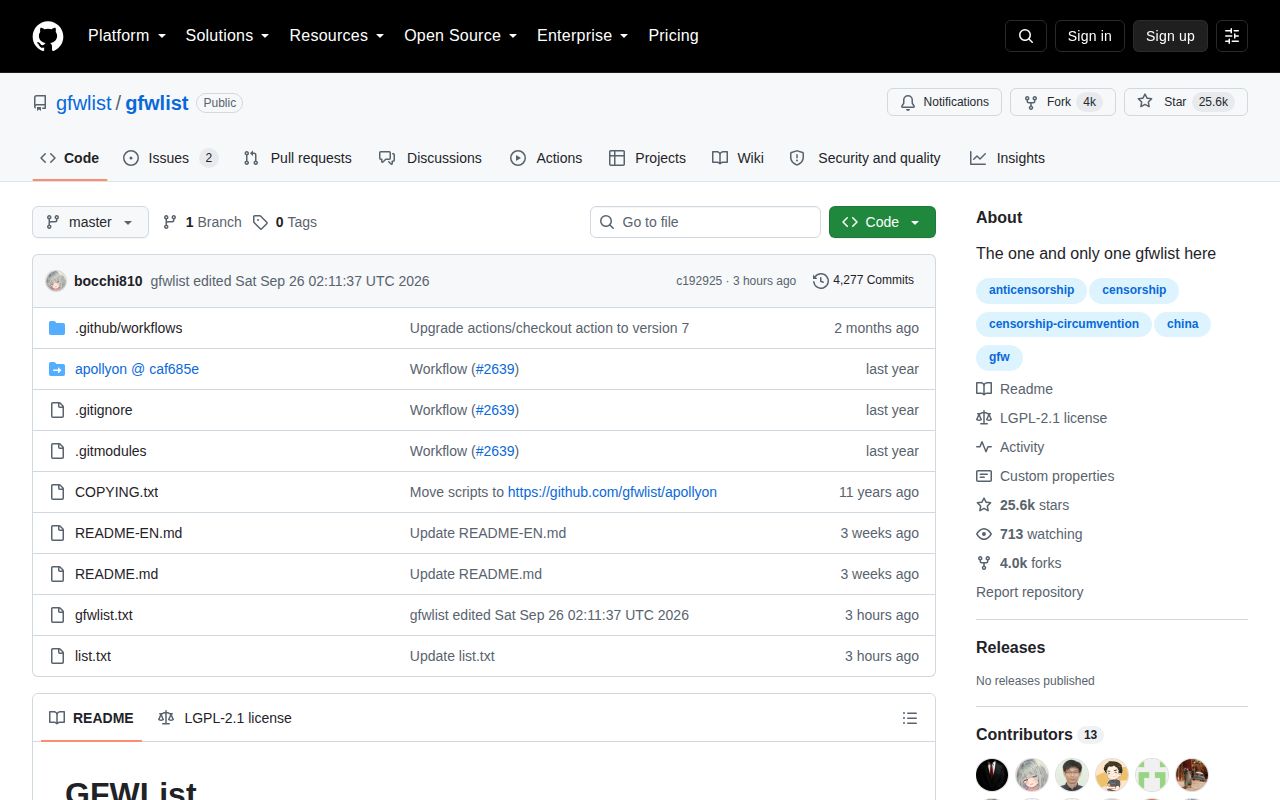
Task: Open the github.com/gfwlist/apollyon commit link
Action: pyautogui.click(x=612, y=492)
